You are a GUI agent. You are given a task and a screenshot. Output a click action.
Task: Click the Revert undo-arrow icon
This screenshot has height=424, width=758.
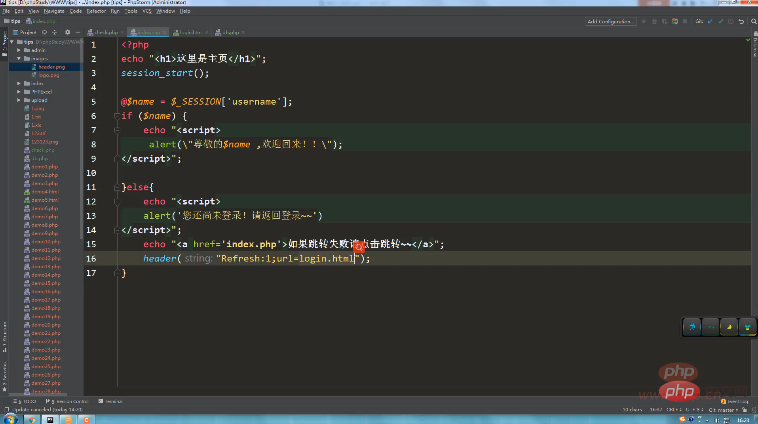click(x=741, y=21)
